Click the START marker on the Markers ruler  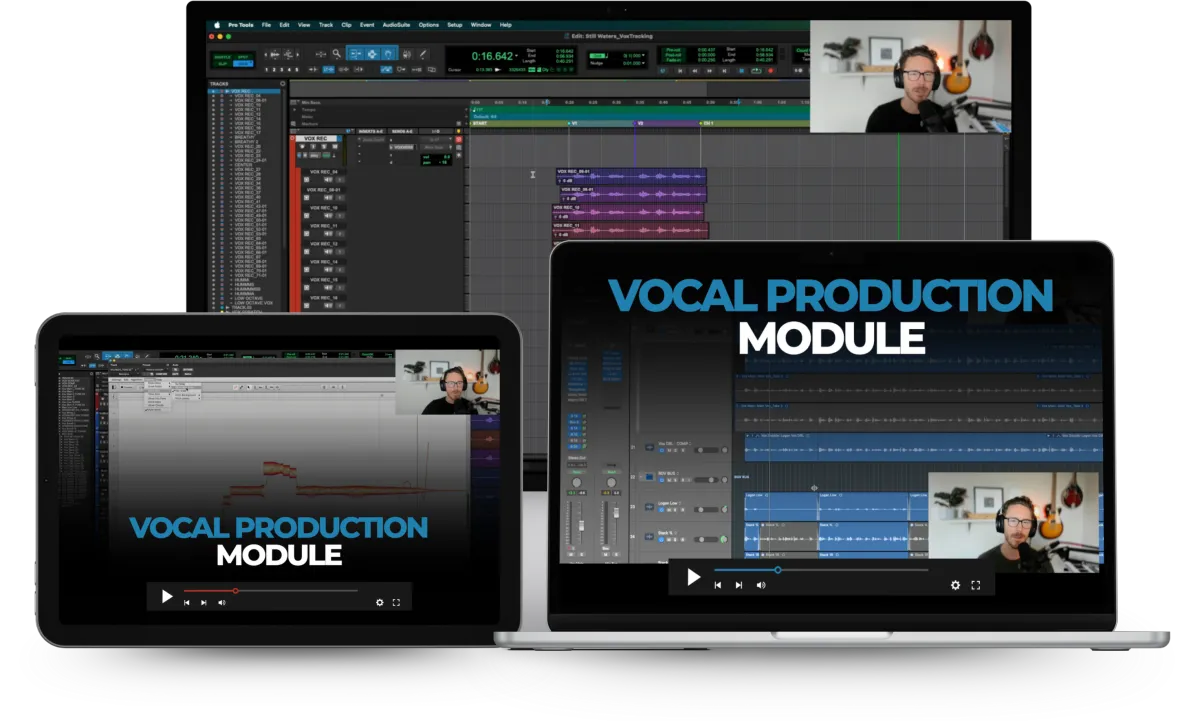[x=480, y=123]
